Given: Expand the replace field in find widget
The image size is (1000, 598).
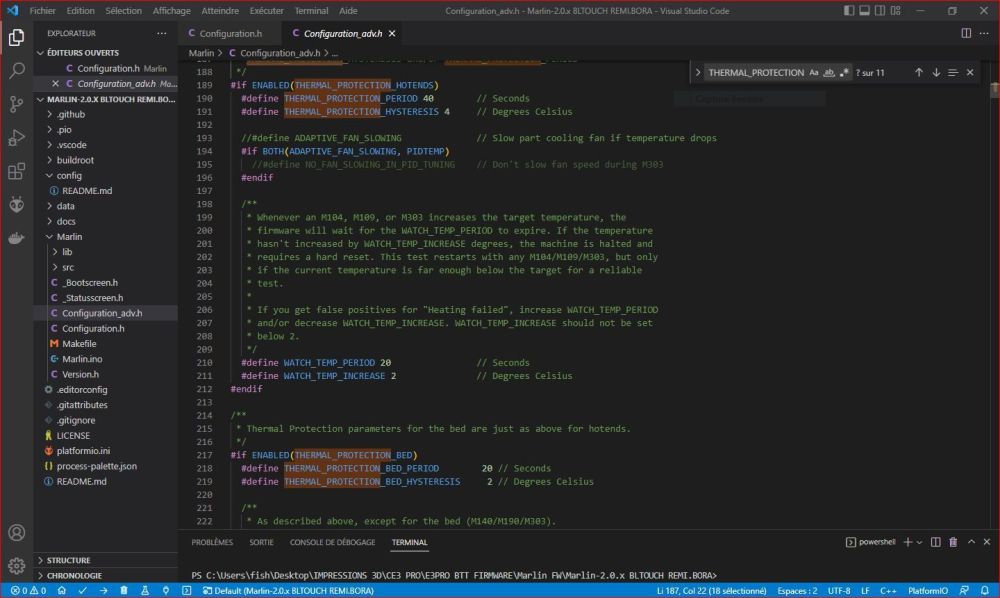Looking at the screenshot, I should (697, 72).
